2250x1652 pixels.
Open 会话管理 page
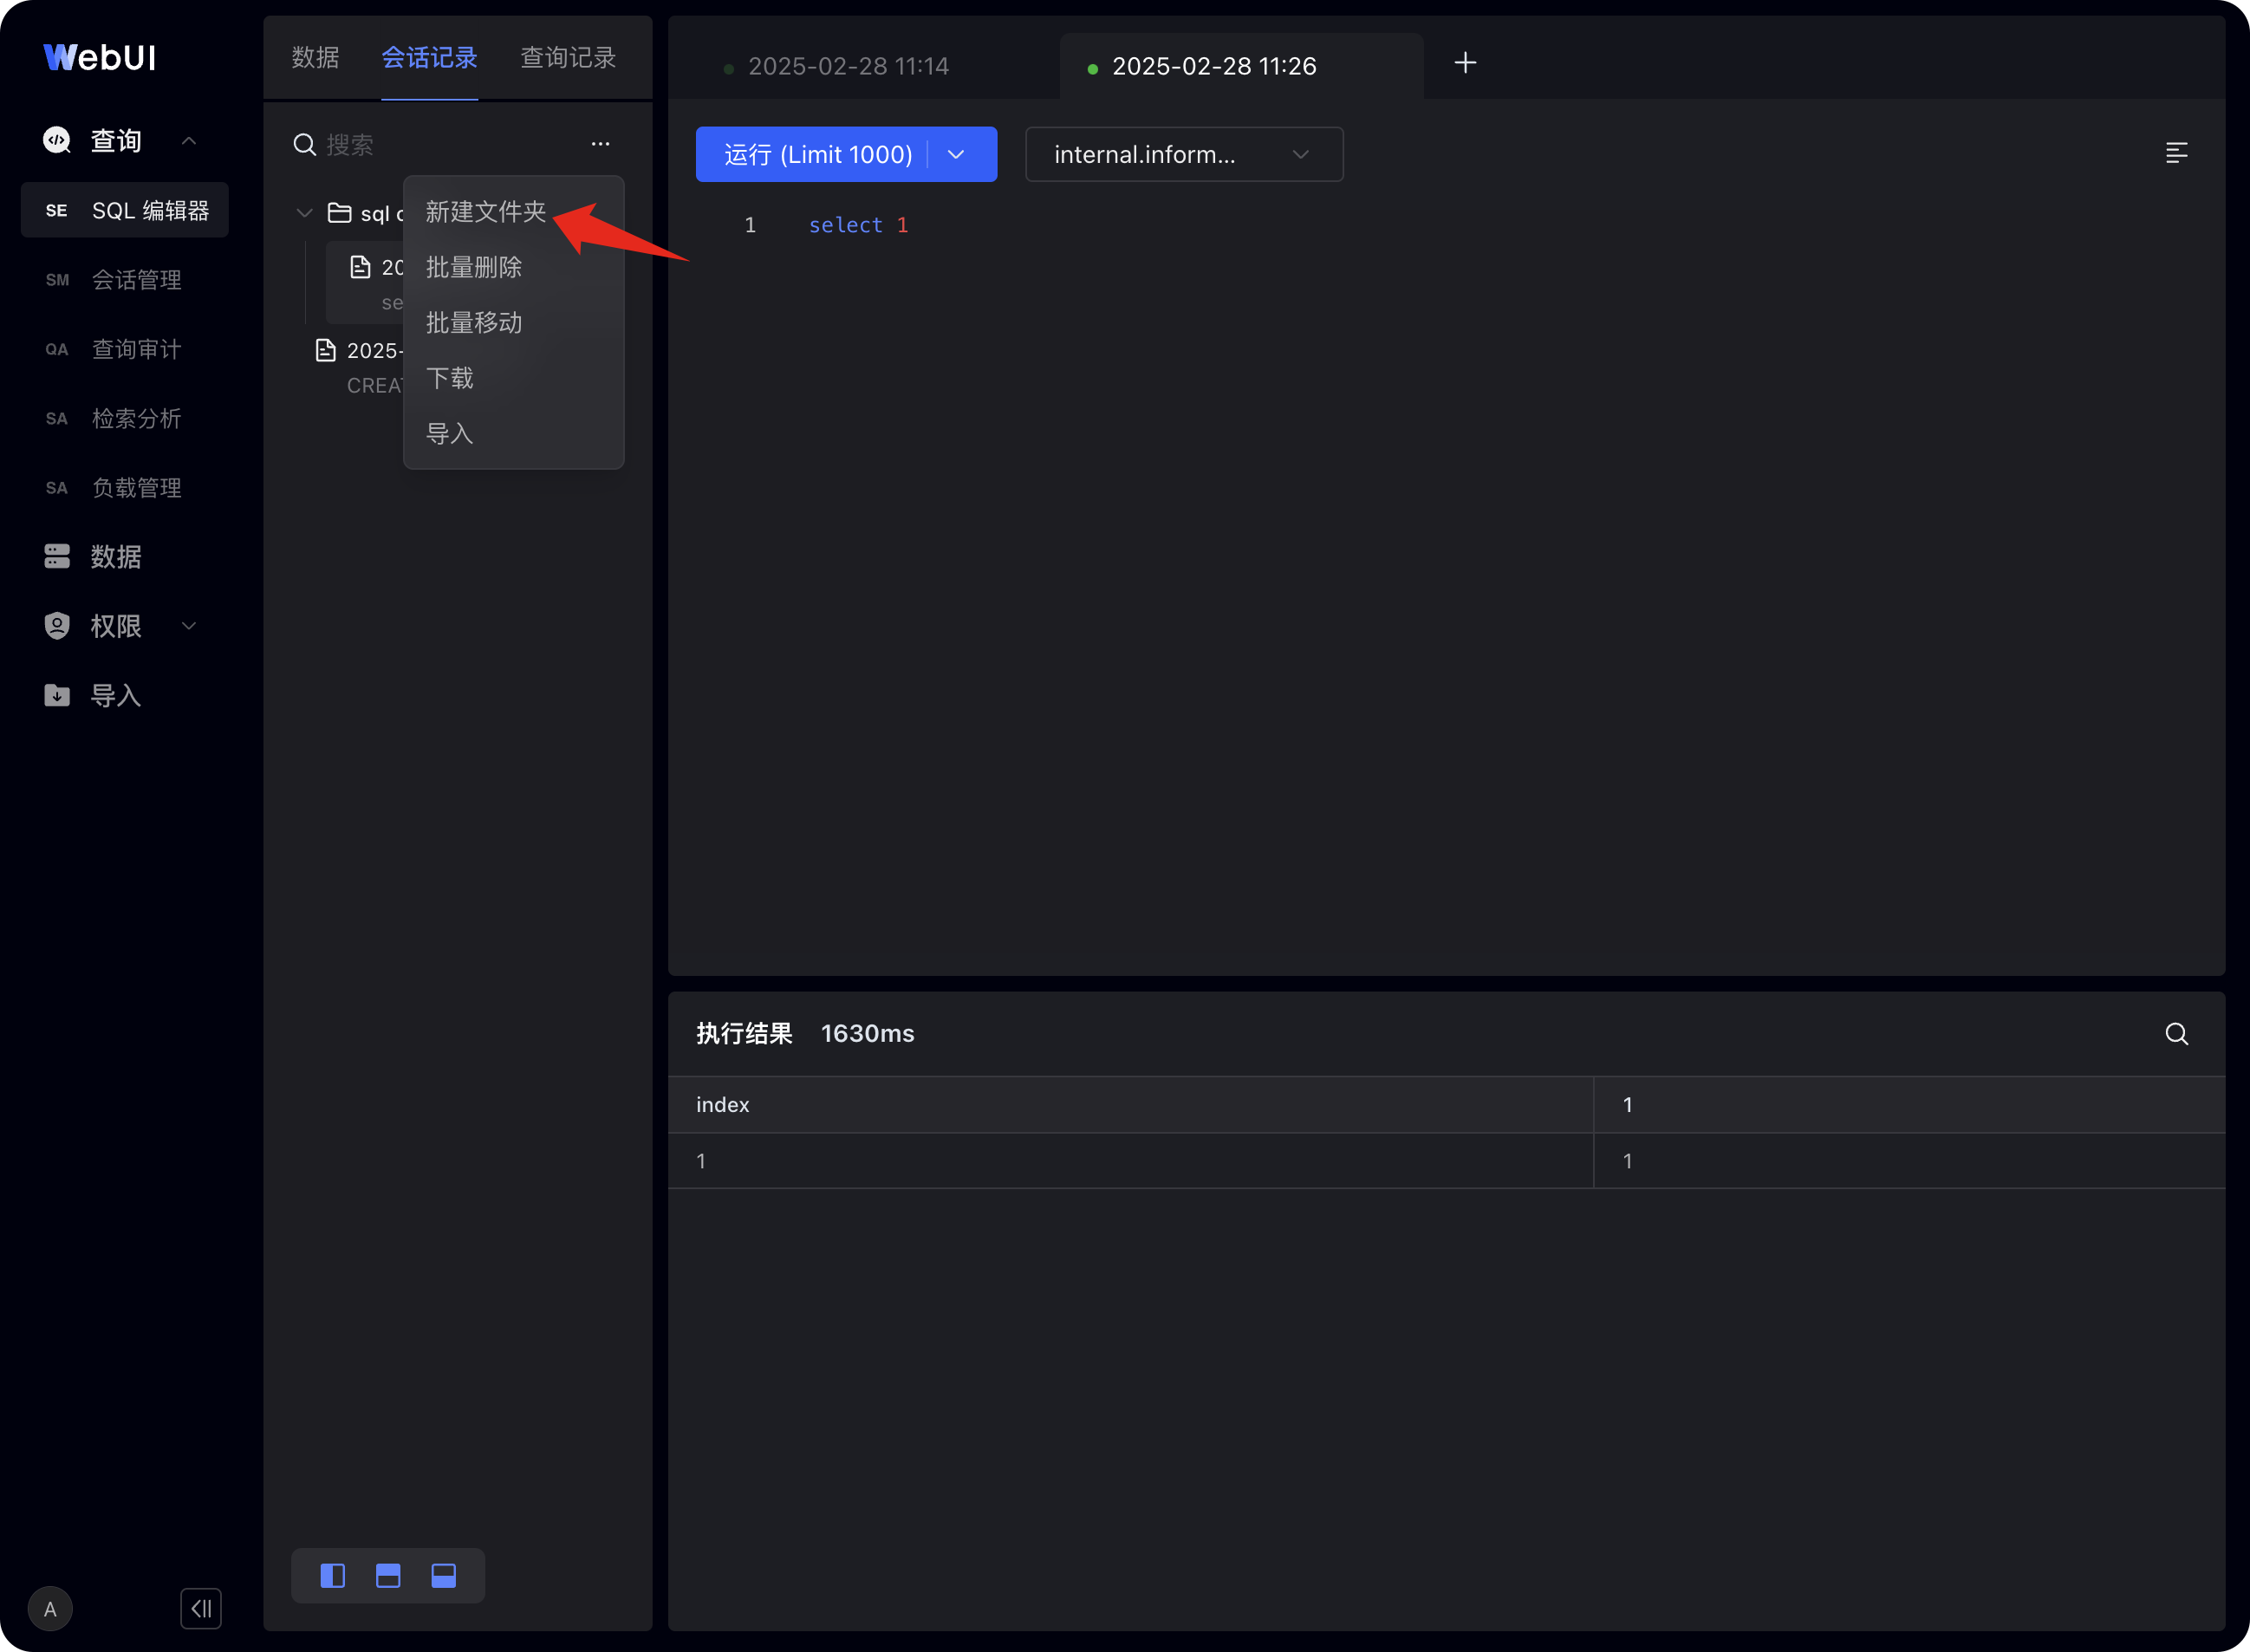125,279
